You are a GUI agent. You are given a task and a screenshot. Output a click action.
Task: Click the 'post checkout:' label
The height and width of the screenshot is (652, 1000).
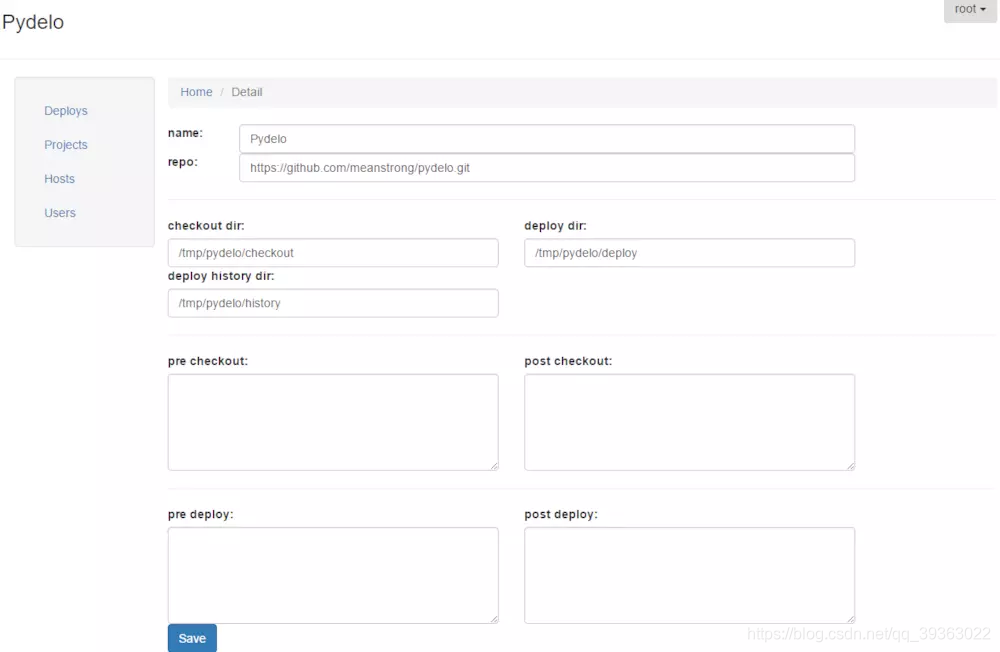click(x=568, y=361)
